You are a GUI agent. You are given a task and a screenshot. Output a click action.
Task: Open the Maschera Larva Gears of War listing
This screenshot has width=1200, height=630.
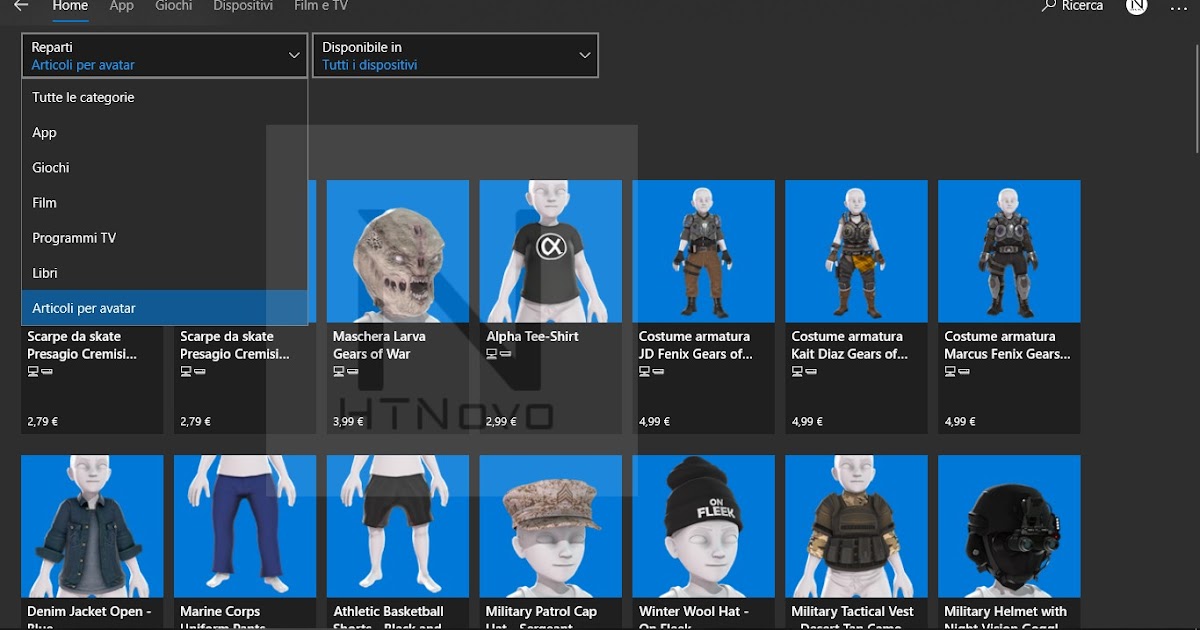click(397, 251)
